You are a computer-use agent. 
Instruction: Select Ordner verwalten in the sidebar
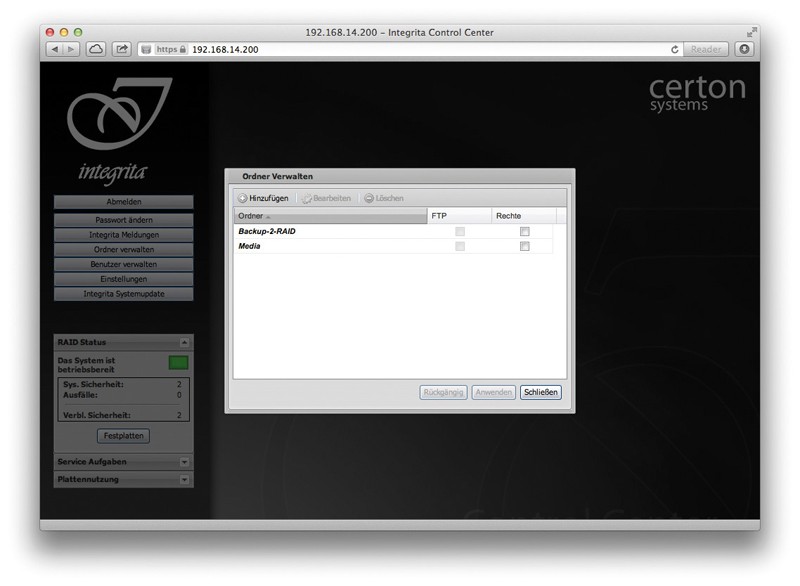click(123, 250)
